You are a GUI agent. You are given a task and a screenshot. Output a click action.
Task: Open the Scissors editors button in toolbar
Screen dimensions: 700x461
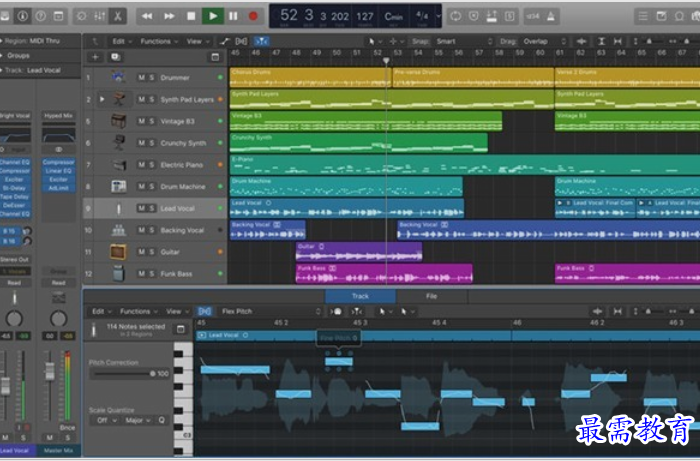pos(119,15)
